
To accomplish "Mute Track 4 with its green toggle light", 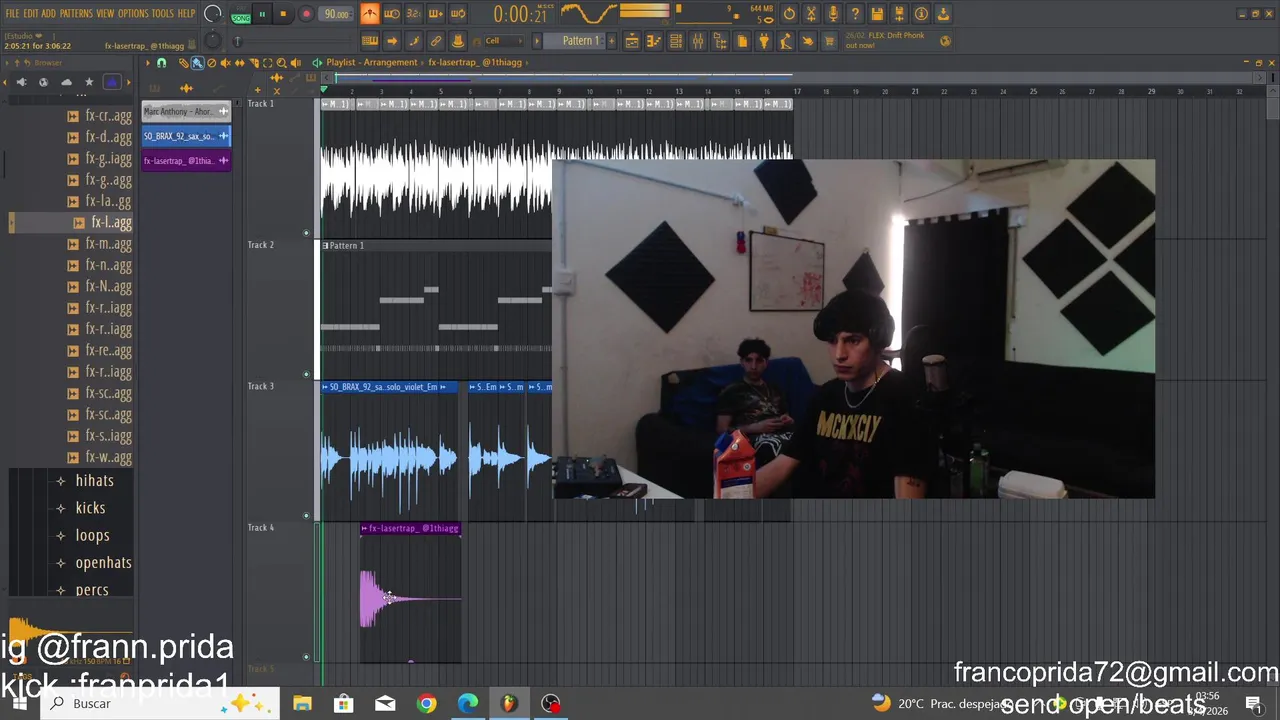I will tap(306, 657).
